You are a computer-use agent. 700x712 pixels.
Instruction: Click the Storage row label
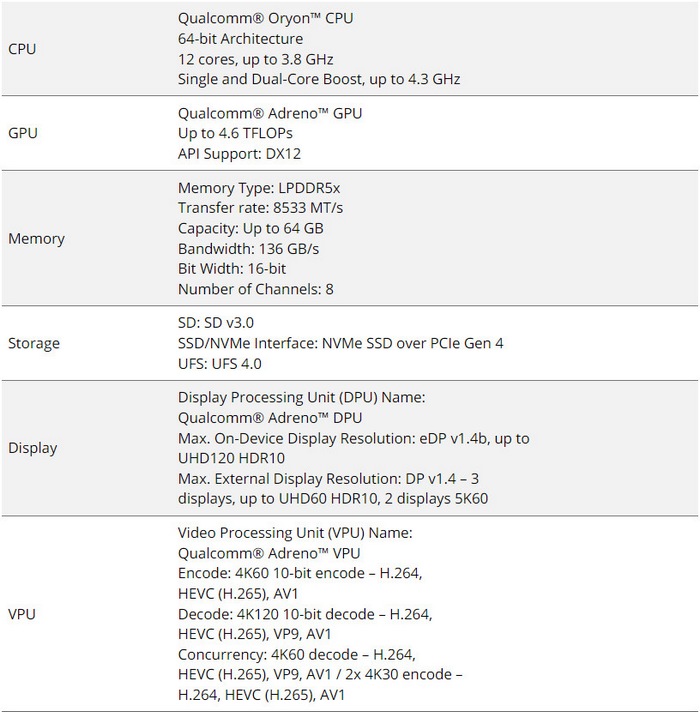(x=34, y=344)
